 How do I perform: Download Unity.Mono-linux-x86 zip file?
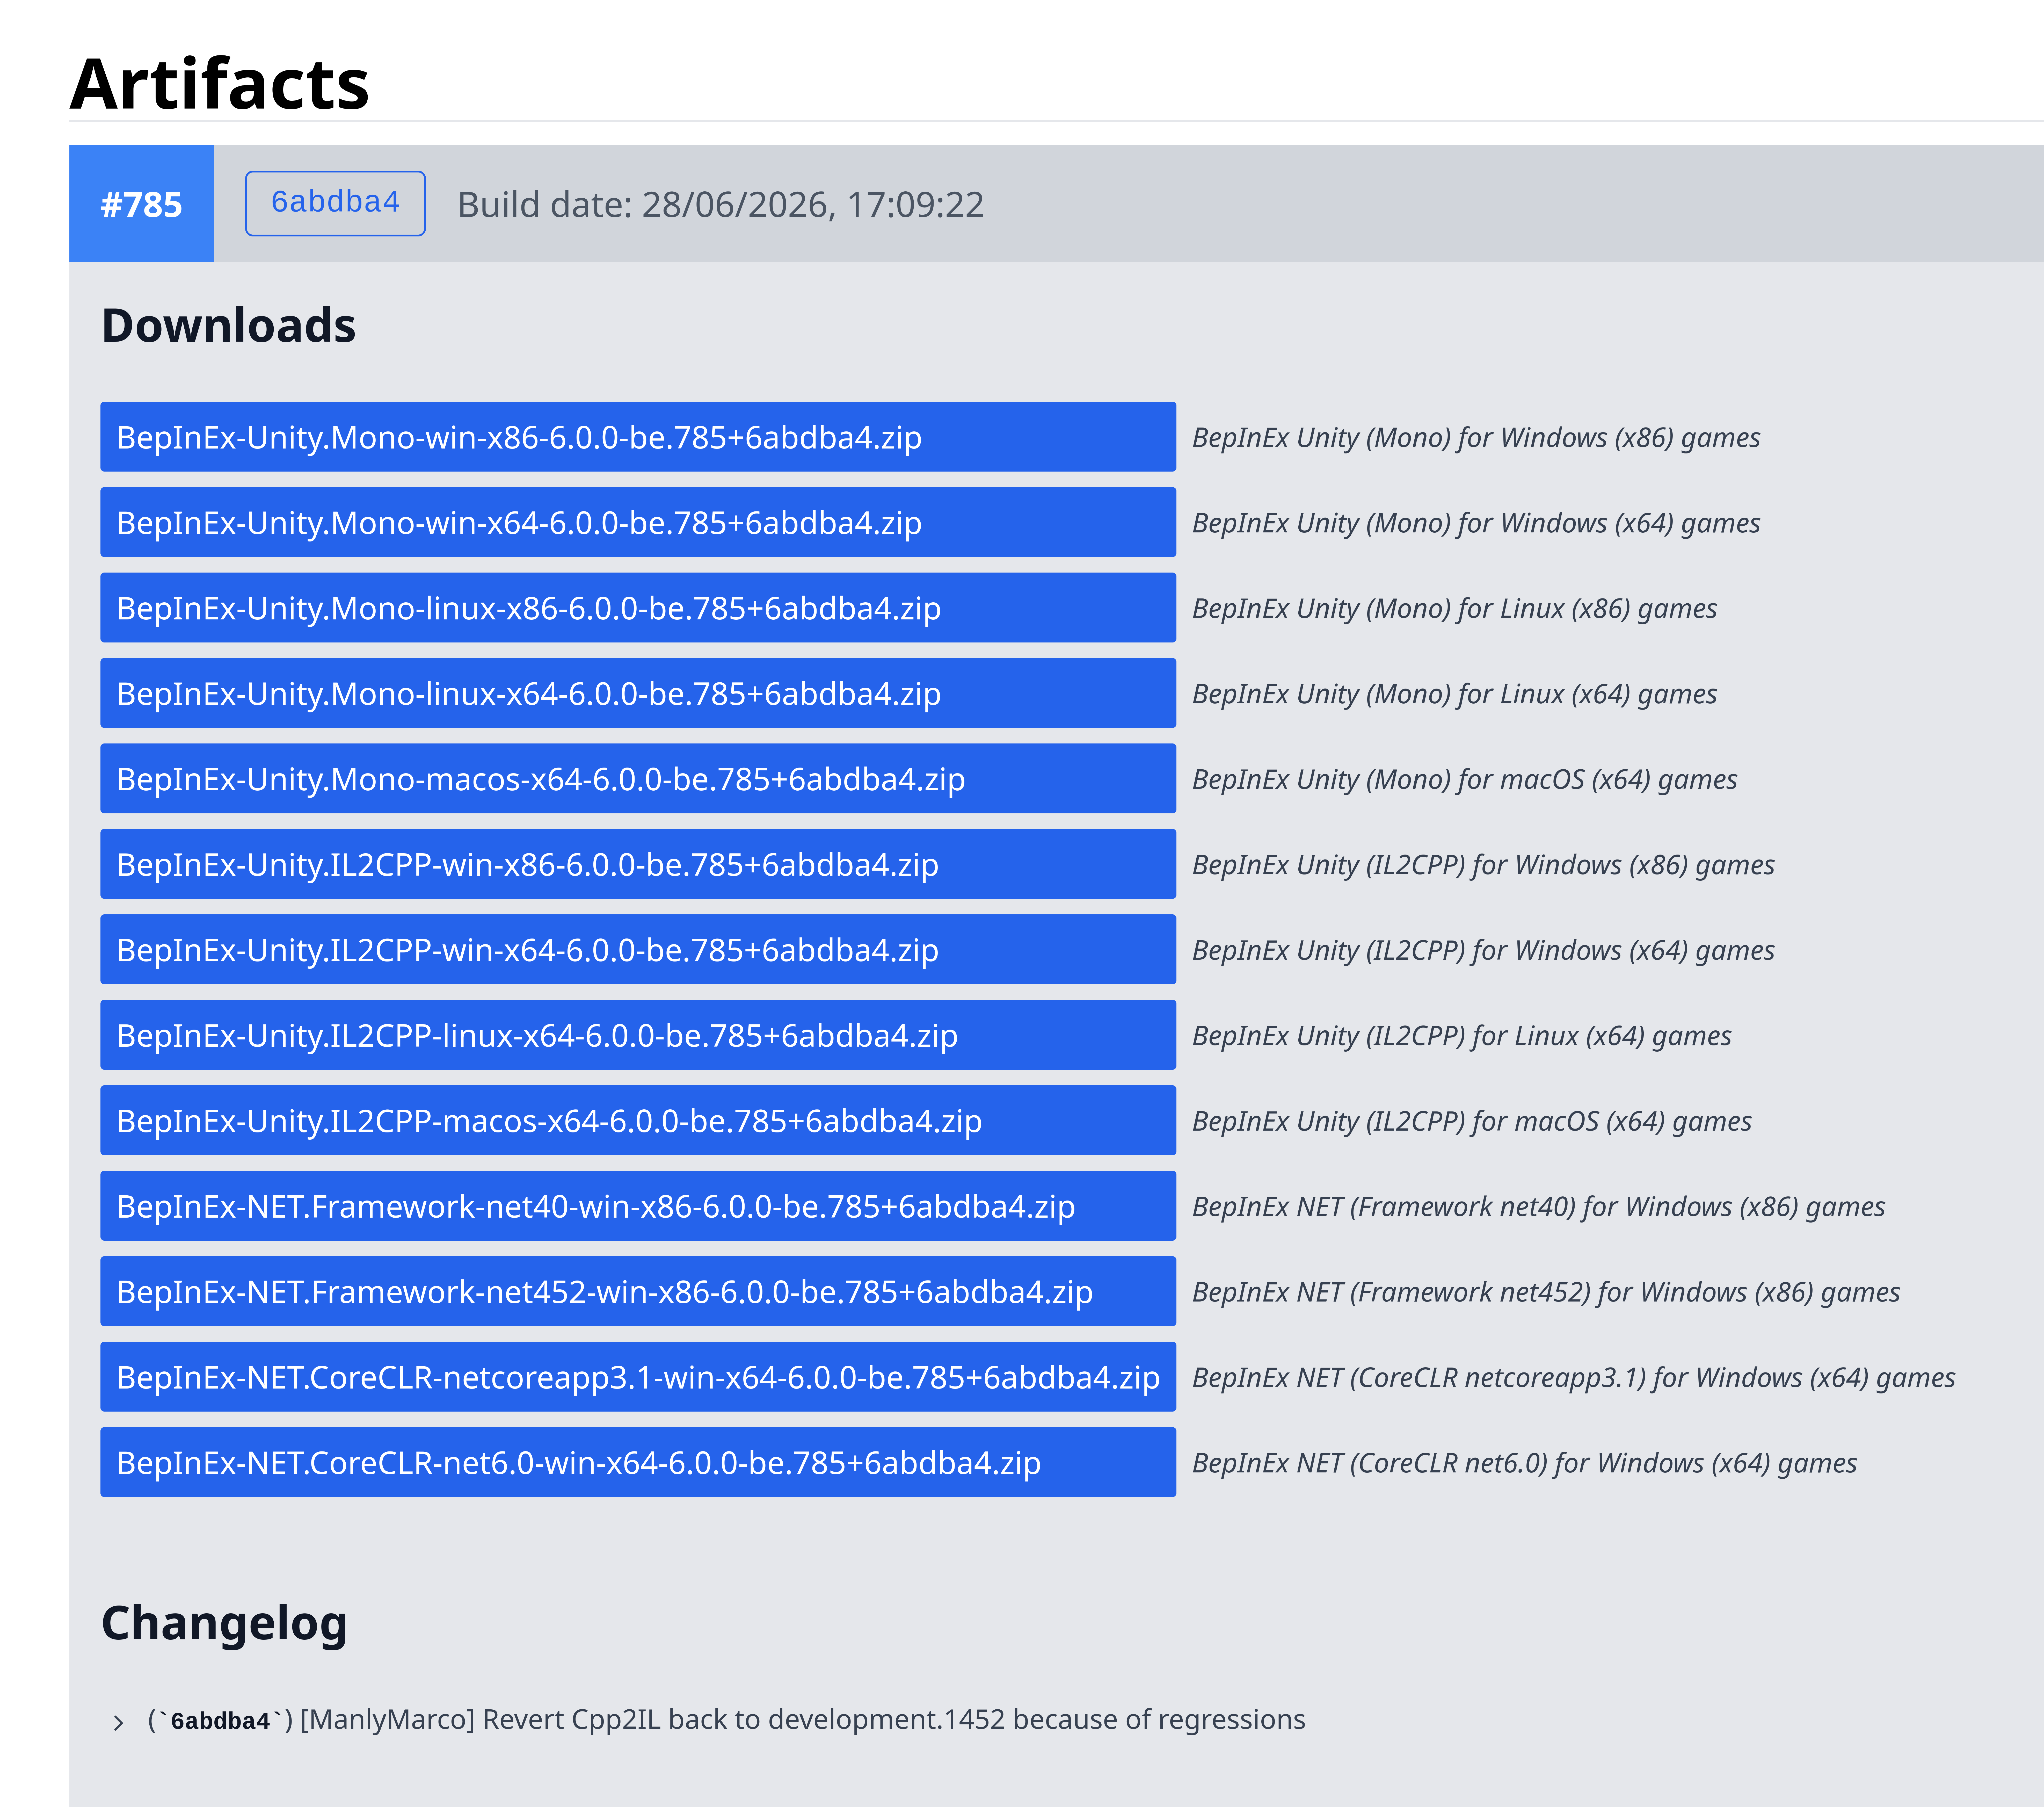pos(638,608)
